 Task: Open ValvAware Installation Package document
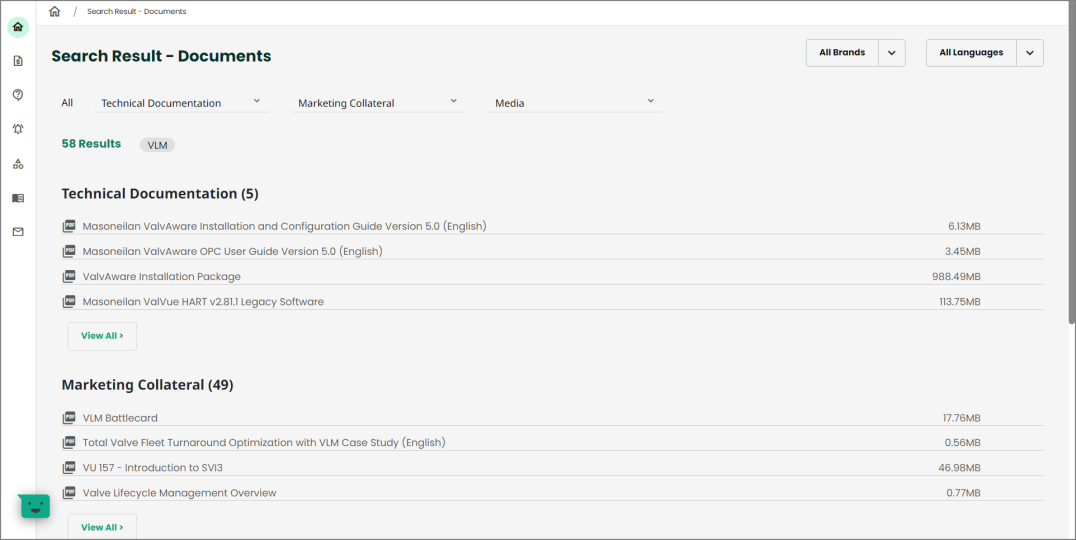coord(161,277)
